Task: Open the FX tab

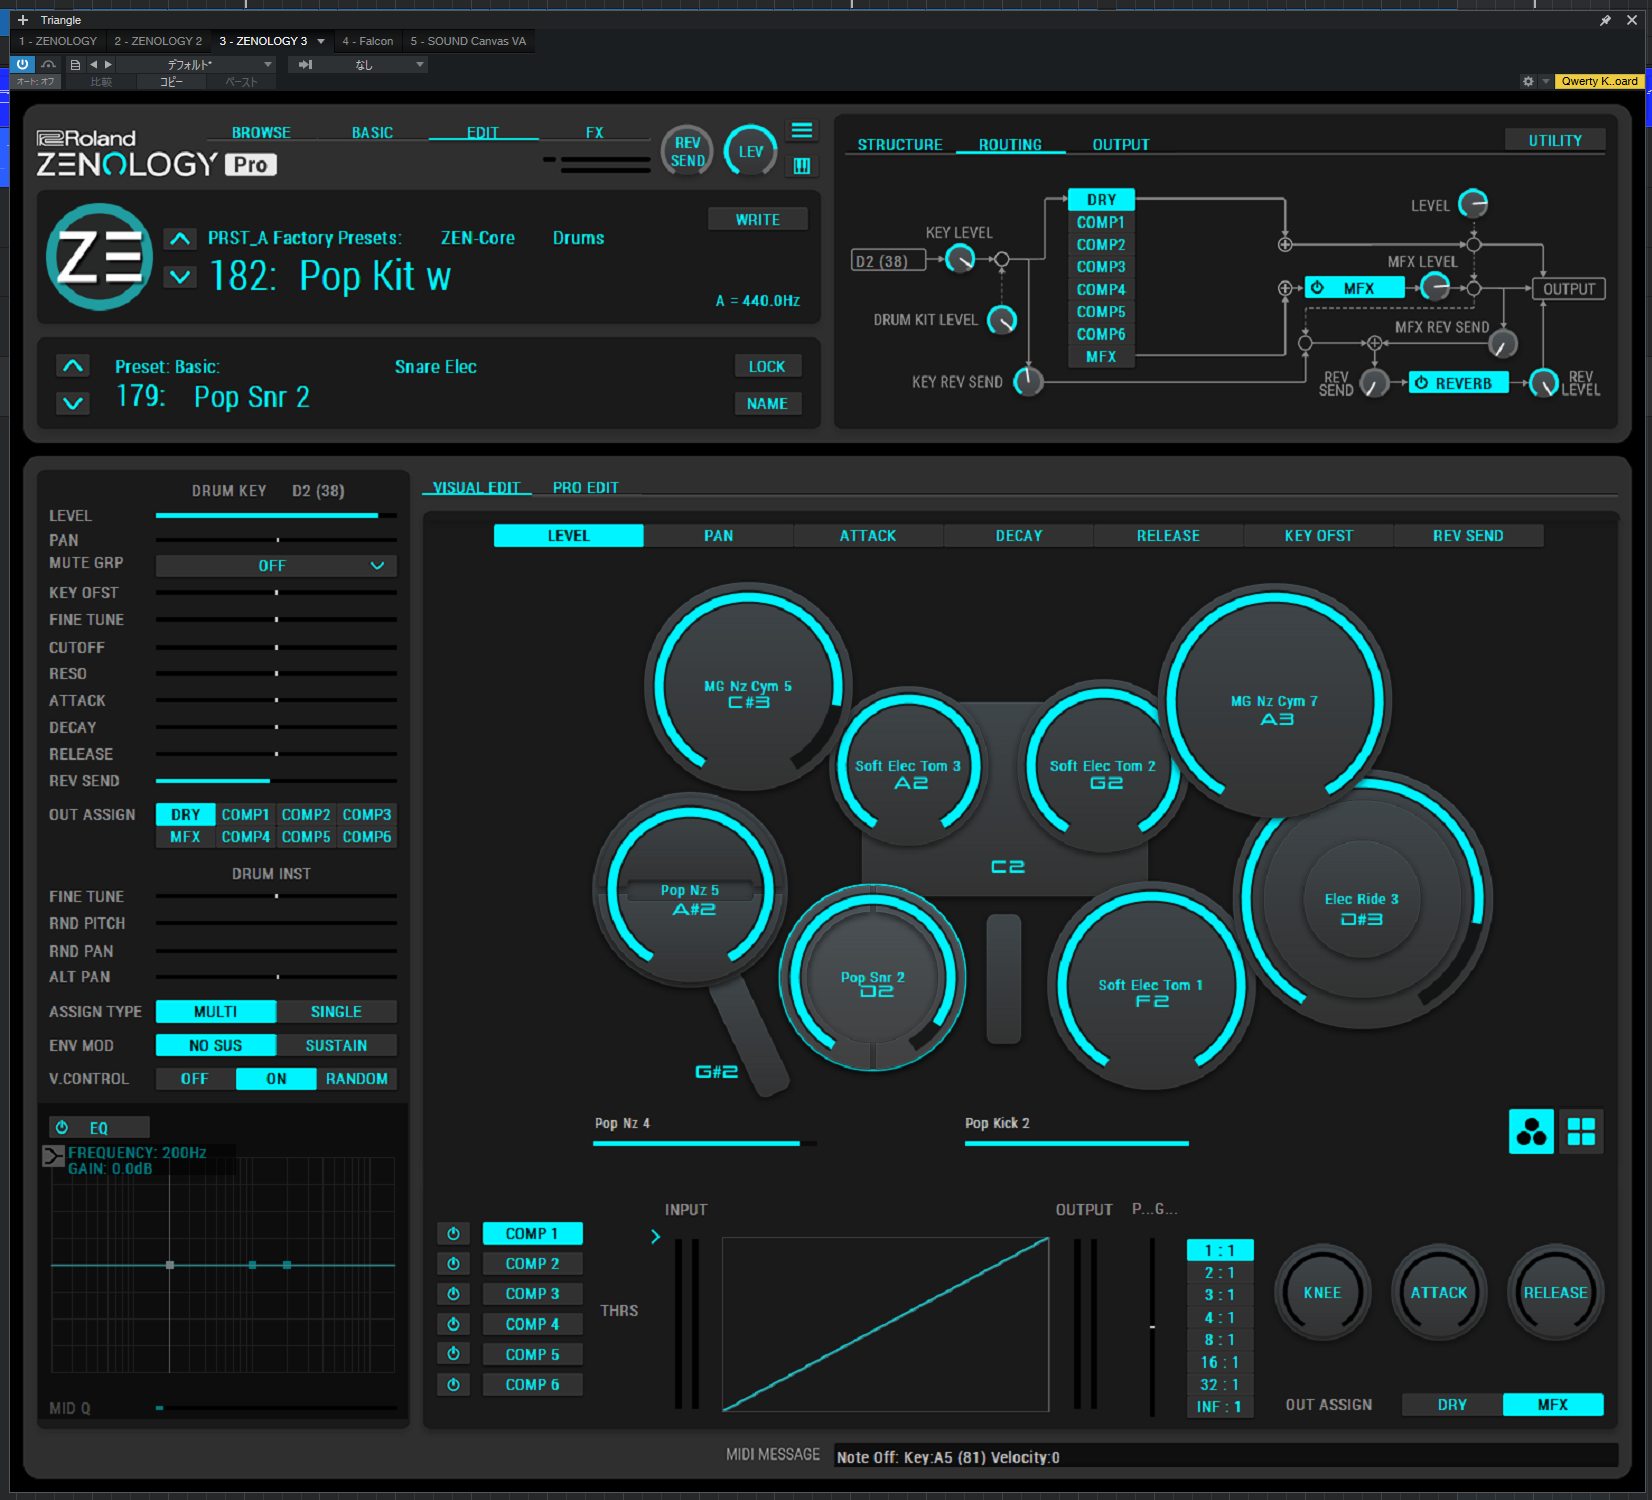Action: pos(594,132)
